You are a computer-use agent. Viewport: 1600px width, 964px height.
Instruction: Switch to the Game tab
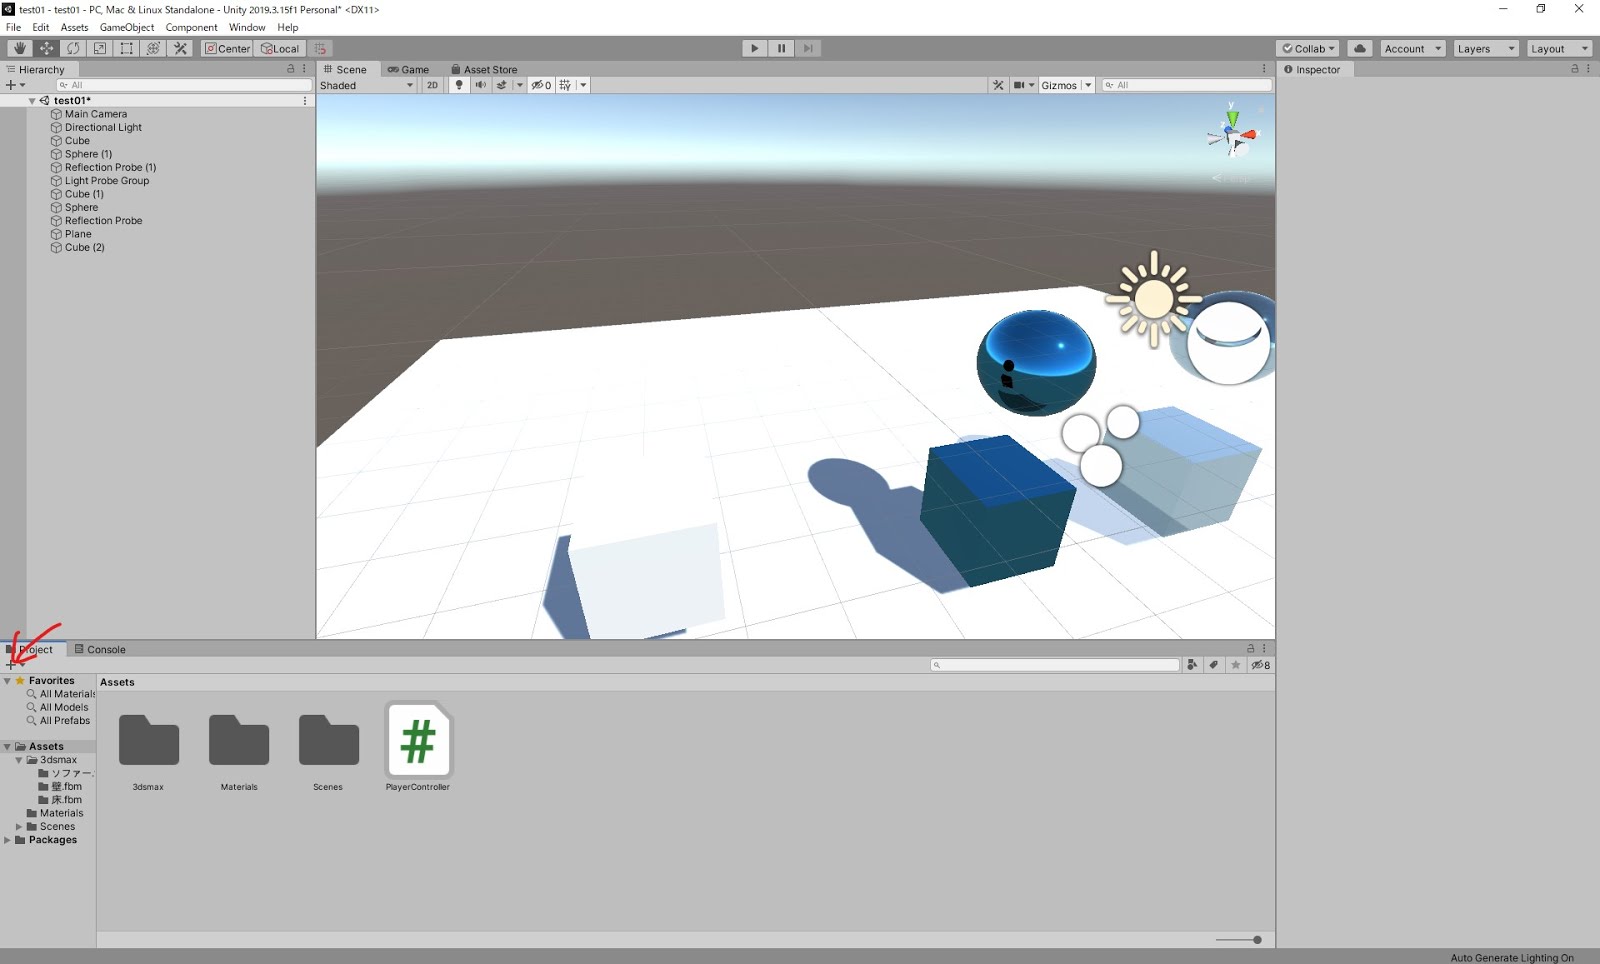tap(408, 70)
